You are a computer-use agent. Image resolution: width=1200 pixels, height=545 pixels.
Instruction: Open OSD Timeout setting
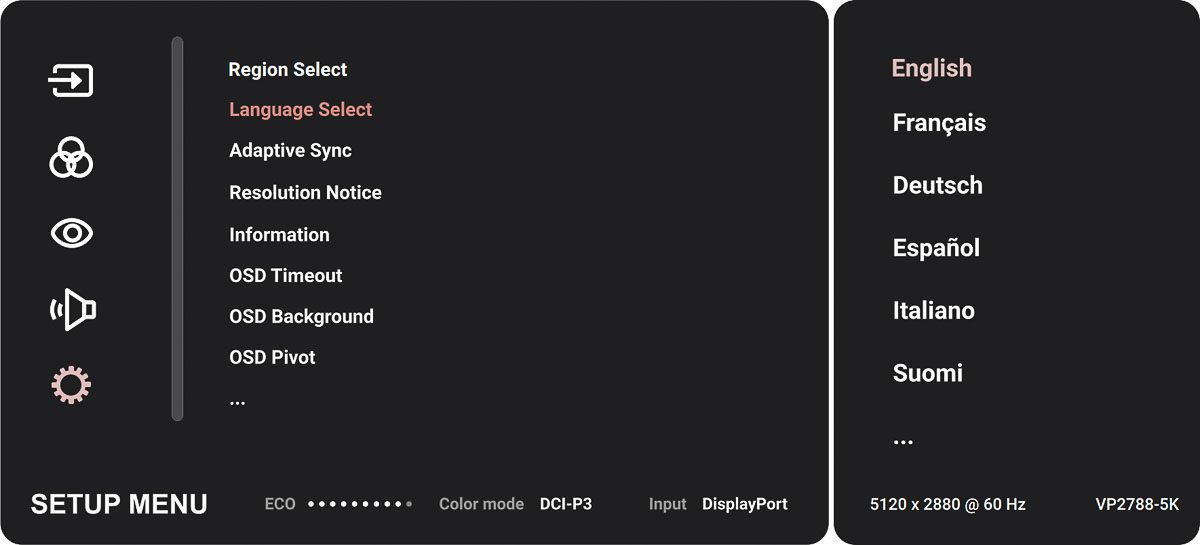coord(286,276)
